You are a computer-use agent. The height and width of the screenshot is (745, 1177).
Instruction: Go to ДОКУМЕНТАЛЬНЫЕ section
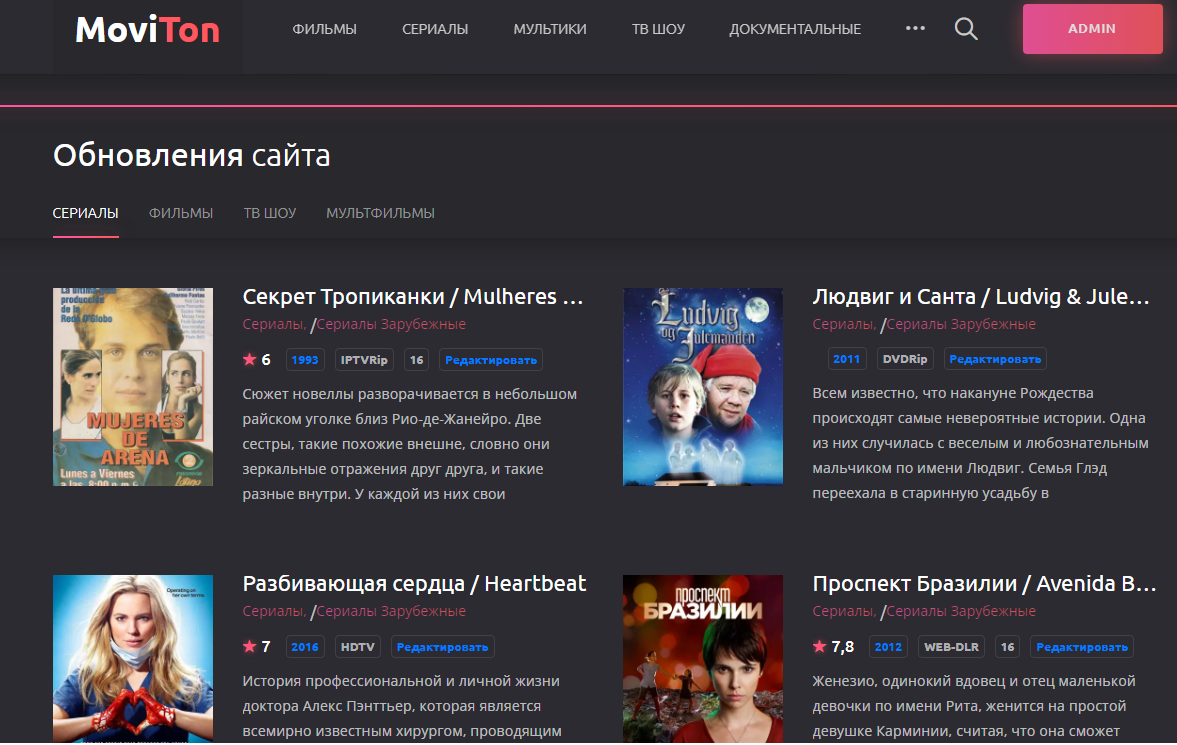pos(795,29)
